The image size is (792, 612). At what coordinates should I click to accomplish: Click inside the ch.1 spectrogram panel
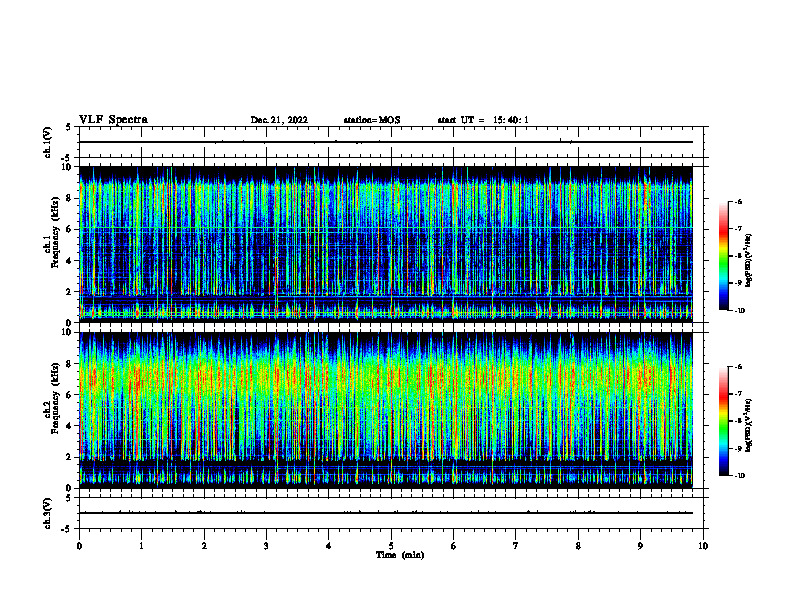pyautogui.click(x=386, y=244)
